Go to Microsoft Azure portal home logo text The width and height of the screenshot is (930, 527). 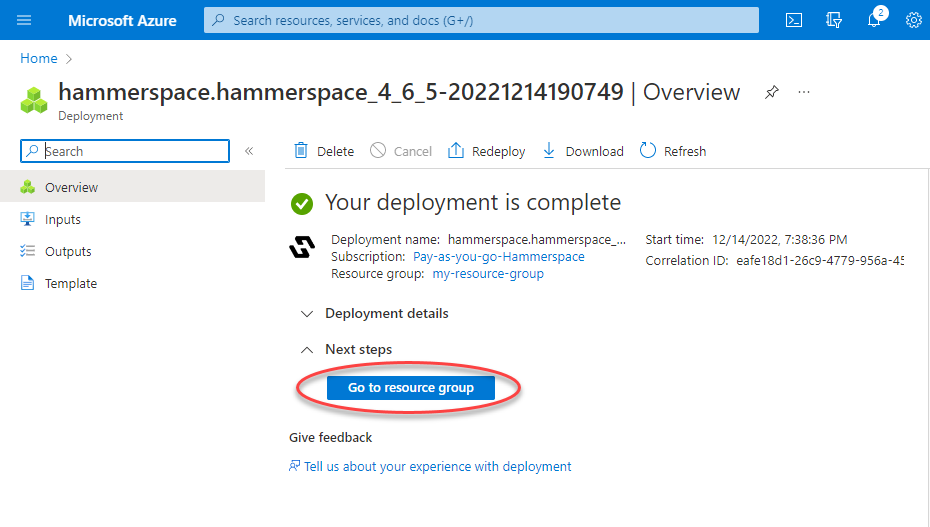122,21
